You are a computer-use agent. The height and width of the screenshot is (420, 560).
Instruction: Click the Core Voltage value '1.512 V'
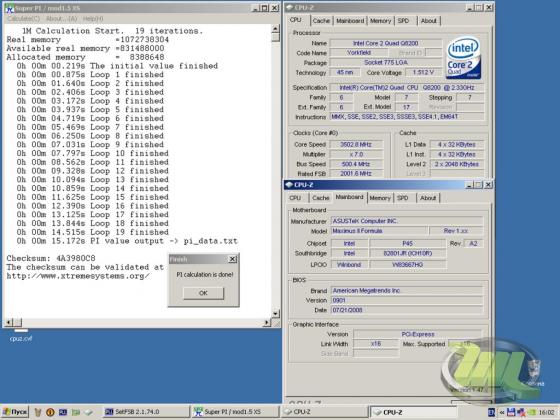pos(424,72)
